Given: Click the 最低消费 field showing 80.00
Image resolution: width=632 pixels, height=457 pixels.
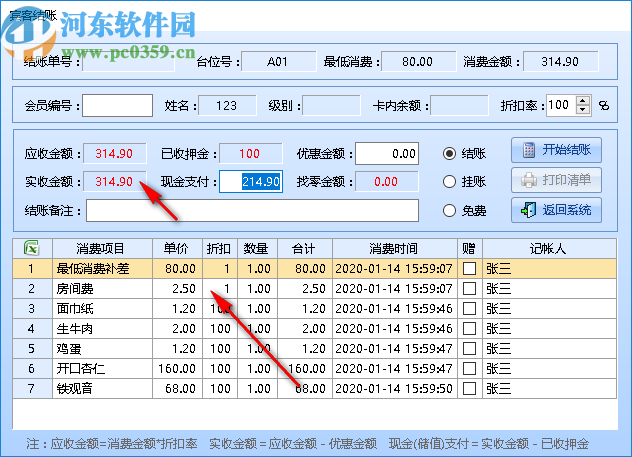Looking at the screenshot, I should pos(418,62).
